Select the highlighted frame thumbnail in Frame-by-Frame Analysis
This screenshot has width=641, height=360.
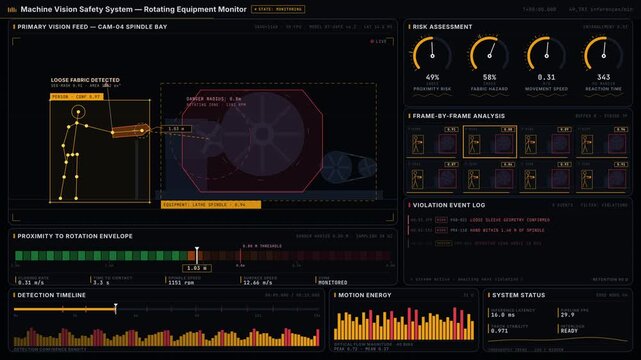point(490,142)
